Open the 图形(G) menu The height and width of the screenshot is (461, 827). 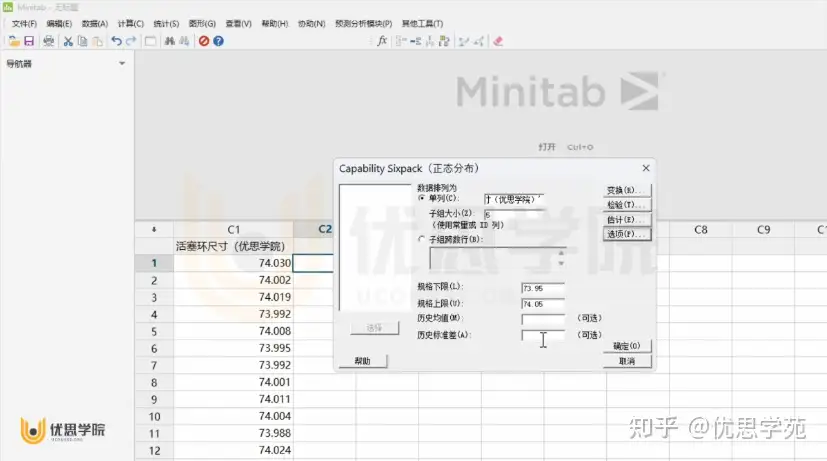coord(203,24)
